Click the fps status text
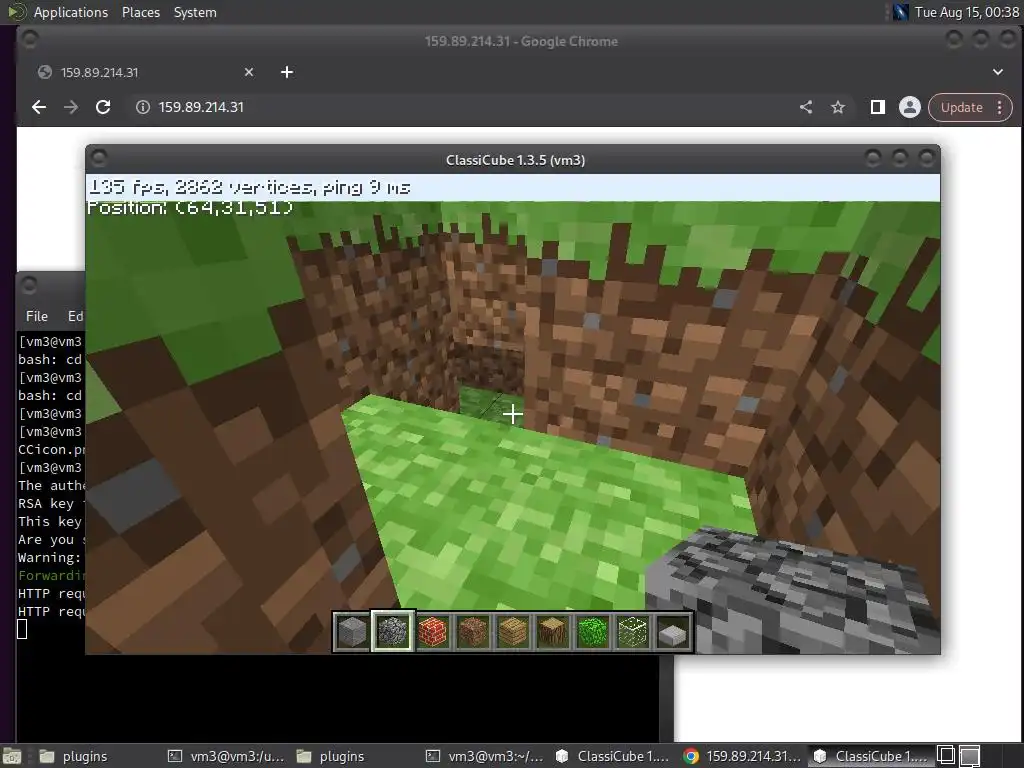The image size is (1024, 768). (x=249, y=188)
